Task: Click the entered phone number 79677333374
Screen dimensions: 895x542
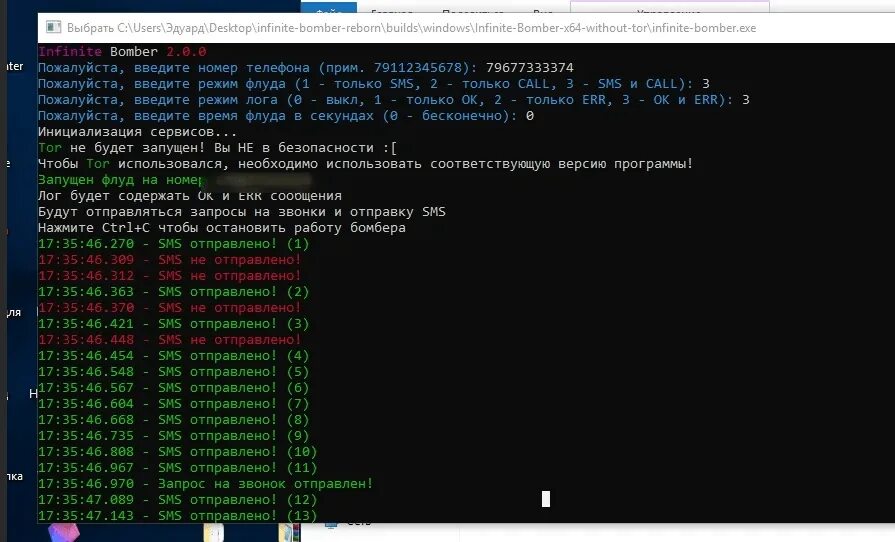Action: pos(530,67)
